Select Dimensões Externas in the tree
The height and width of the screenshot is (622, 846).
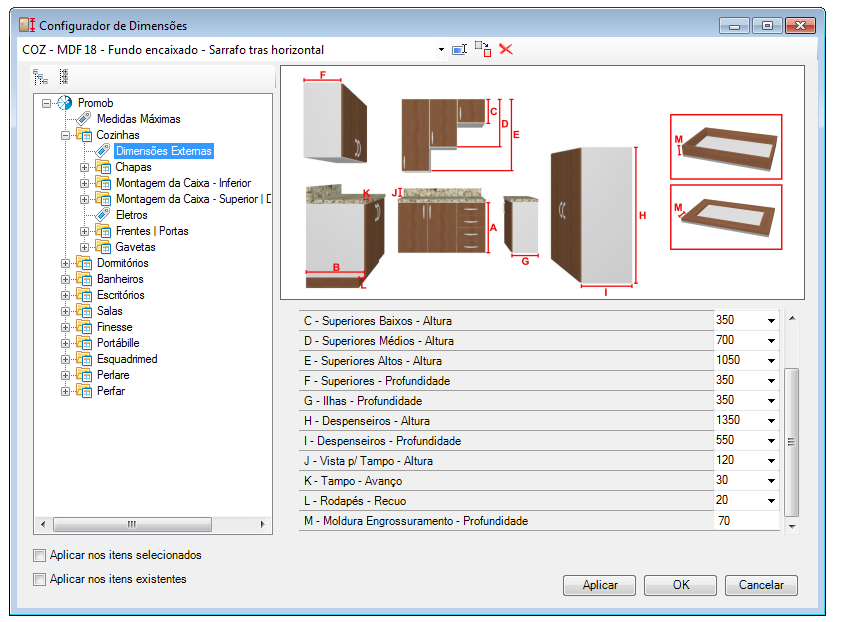click(164, 151)
